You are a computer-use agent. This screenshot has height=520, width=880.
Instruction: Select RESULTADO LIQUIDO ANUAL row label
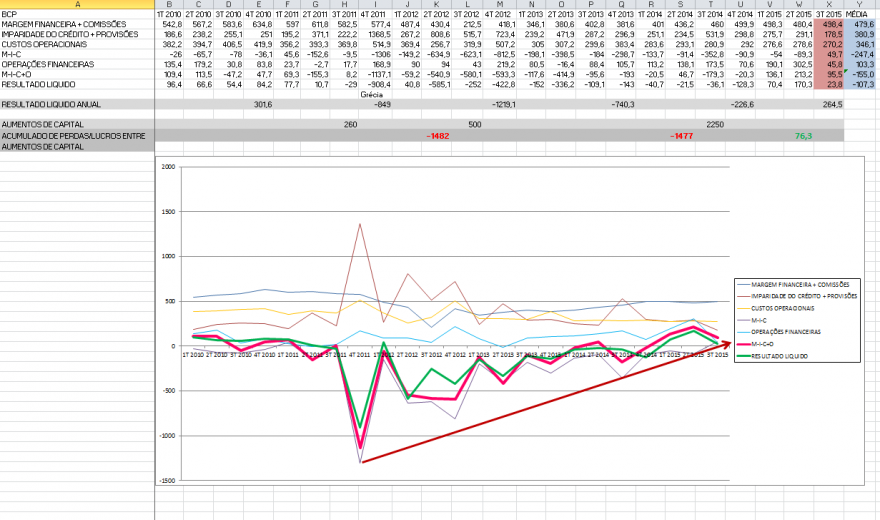[x=51, y=104]
